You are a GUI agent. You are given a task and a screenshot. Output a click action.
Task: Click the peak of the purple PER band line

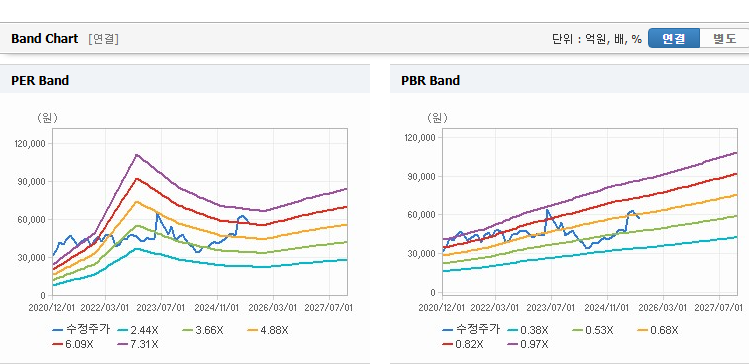(137, 154)
